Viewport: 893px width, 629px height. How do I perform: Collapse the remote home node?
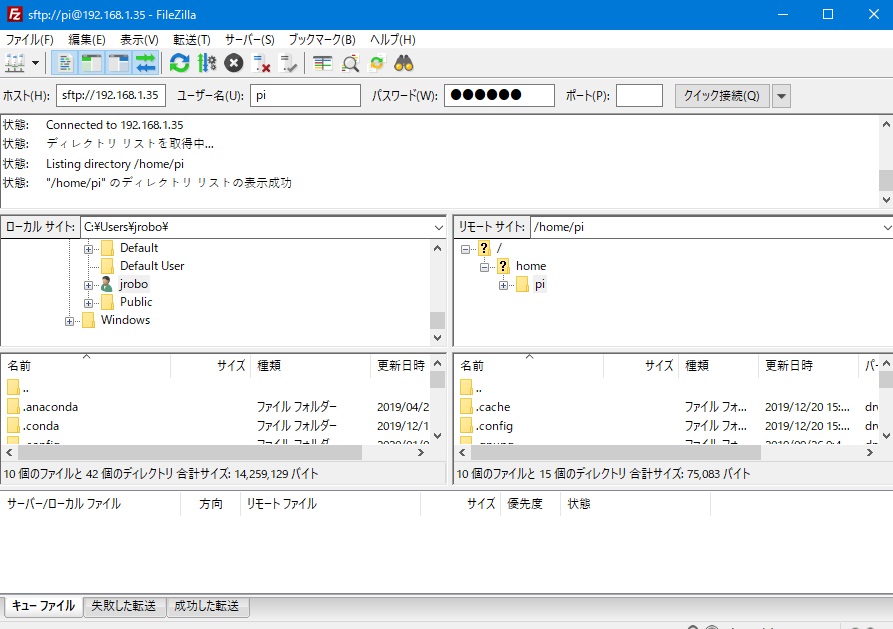pos(484,267)
